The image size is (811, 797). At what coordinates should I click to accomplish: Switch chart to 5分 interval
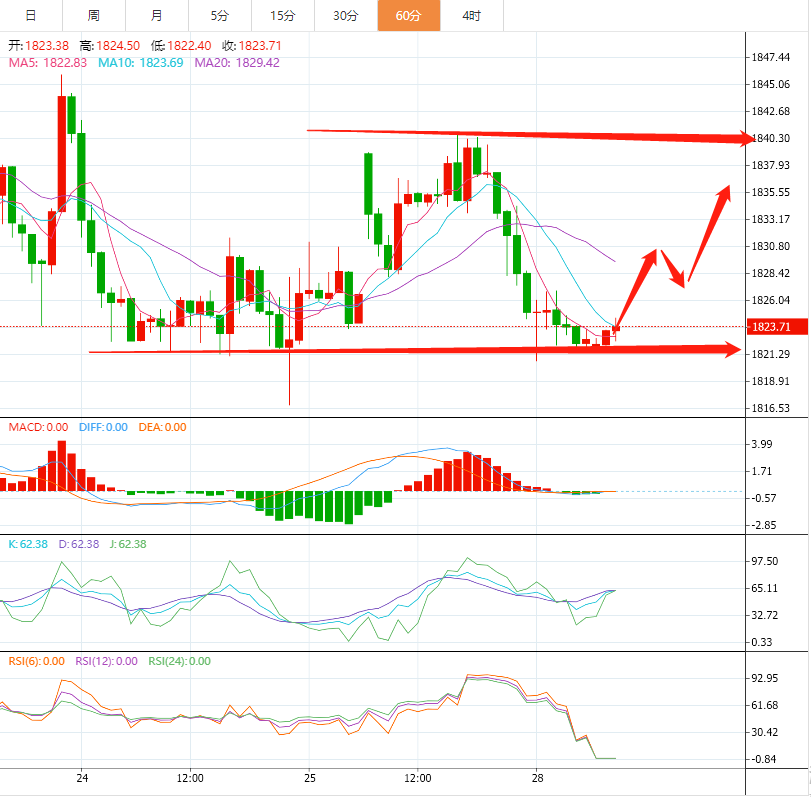(x=220, y=16)
